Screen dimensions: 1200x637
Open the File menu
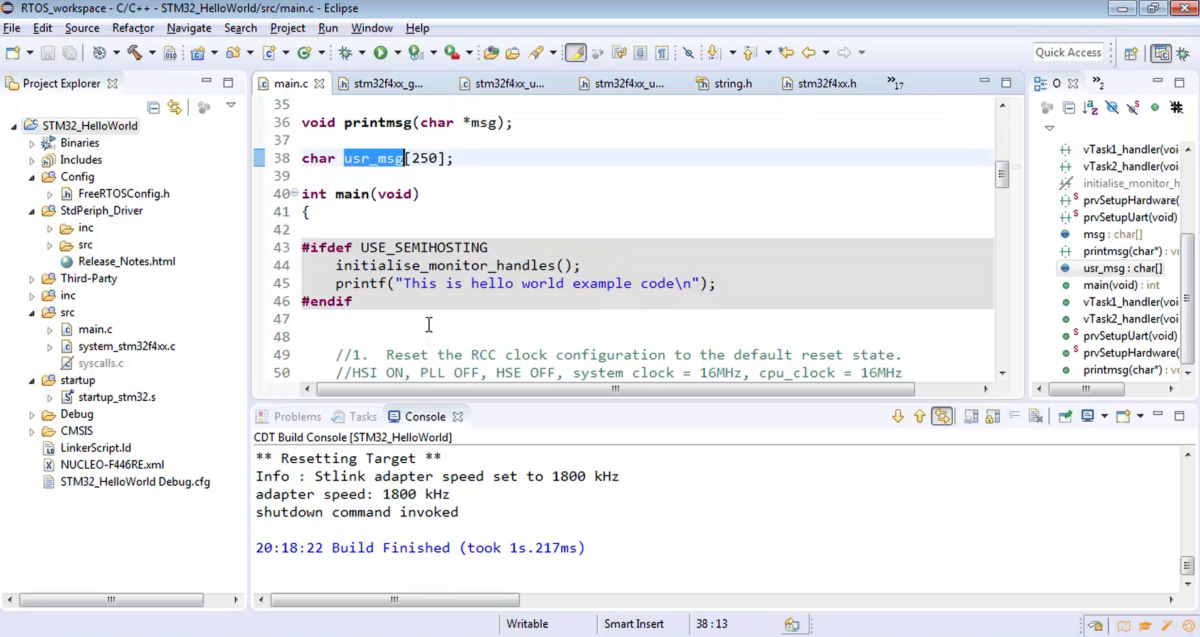click(12, 28)
